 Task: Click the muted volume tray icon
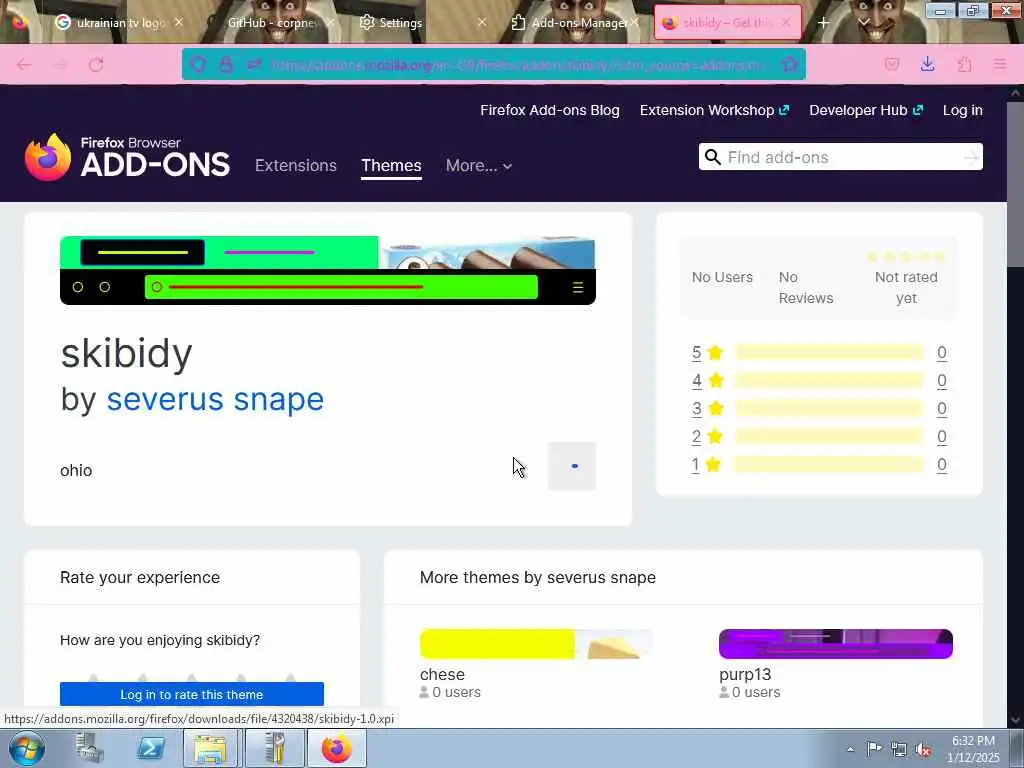(923, 750)
